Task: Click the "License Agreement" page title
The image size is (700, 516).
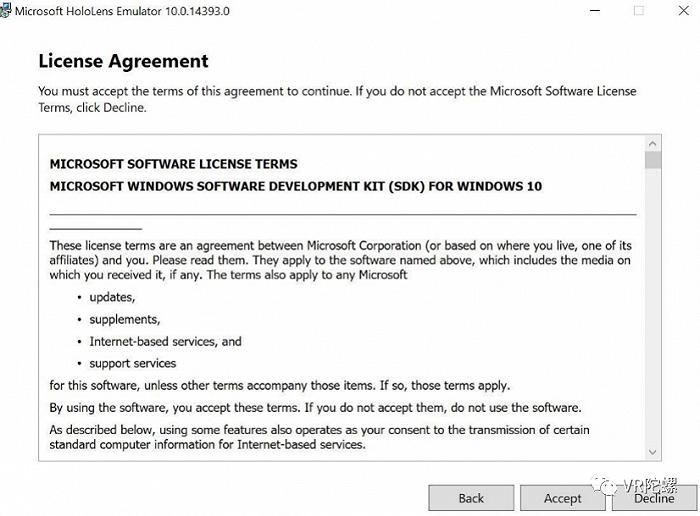Action: point(123,61)
